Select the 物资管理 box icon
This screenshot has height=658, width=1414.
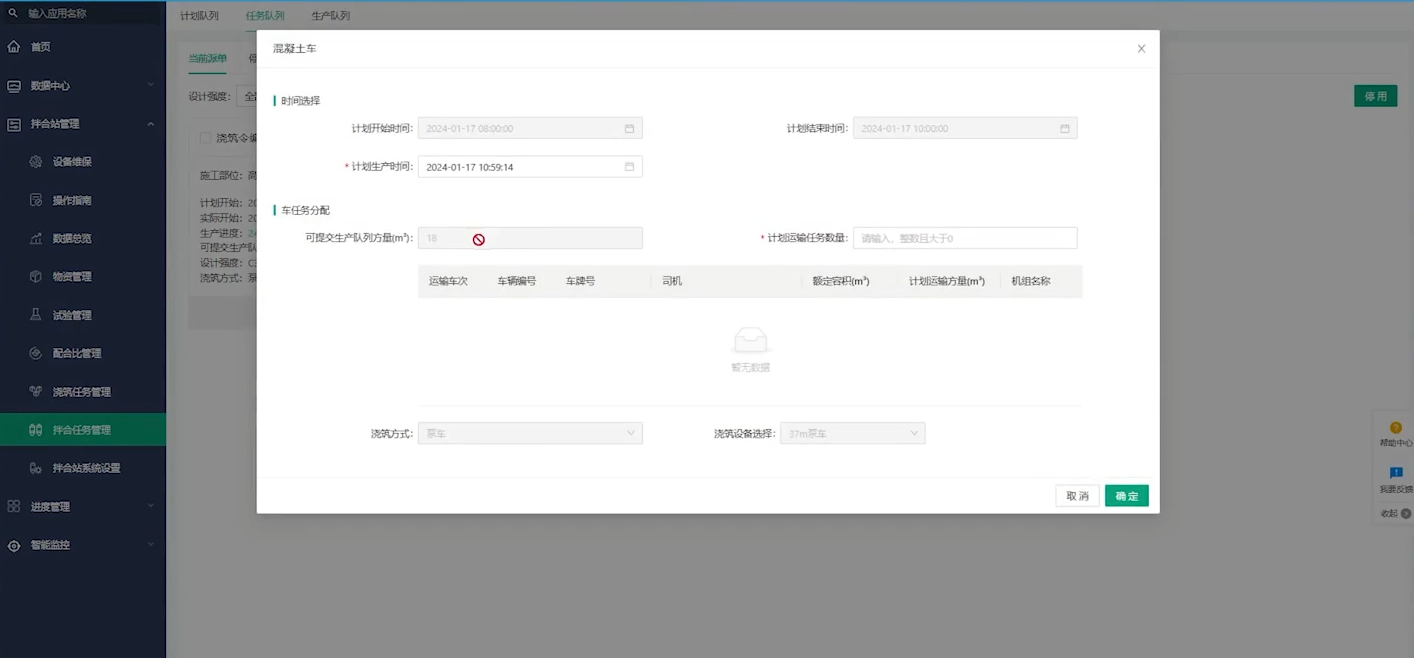coord(36,277)
